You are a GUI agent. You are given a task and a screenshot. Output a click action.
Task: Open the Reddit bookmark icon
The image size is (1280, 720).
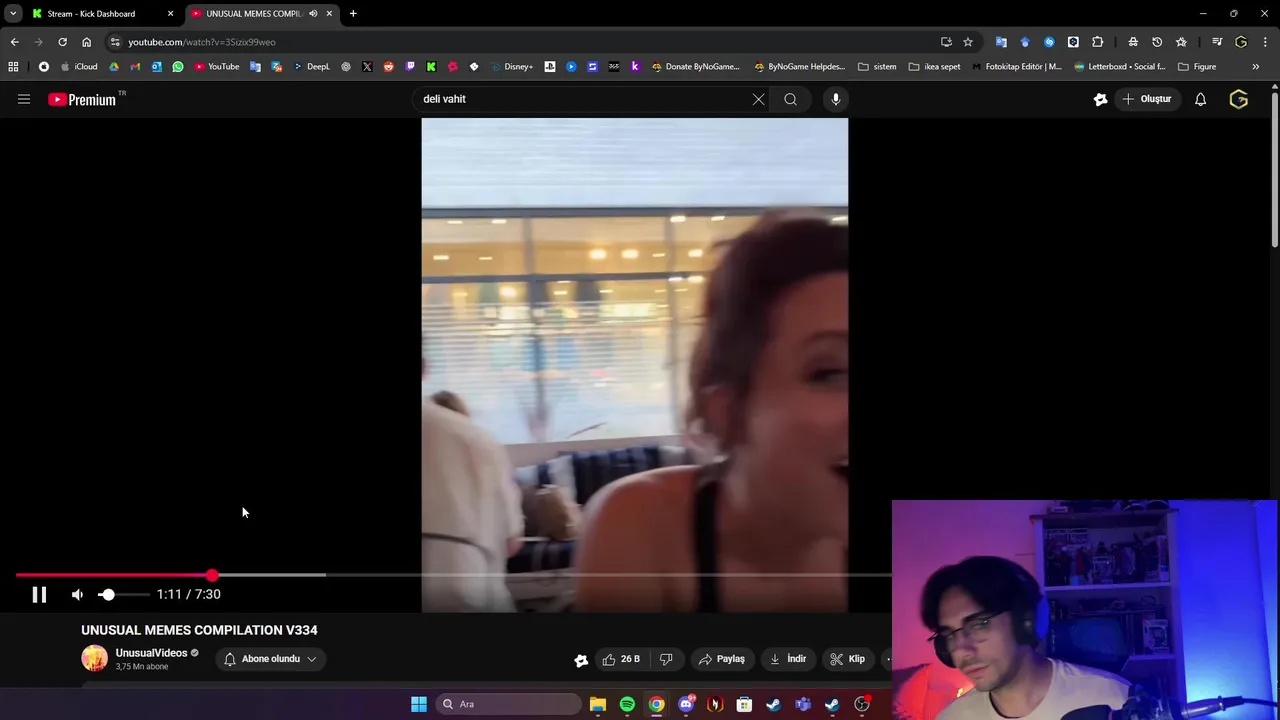pos(388,67)
